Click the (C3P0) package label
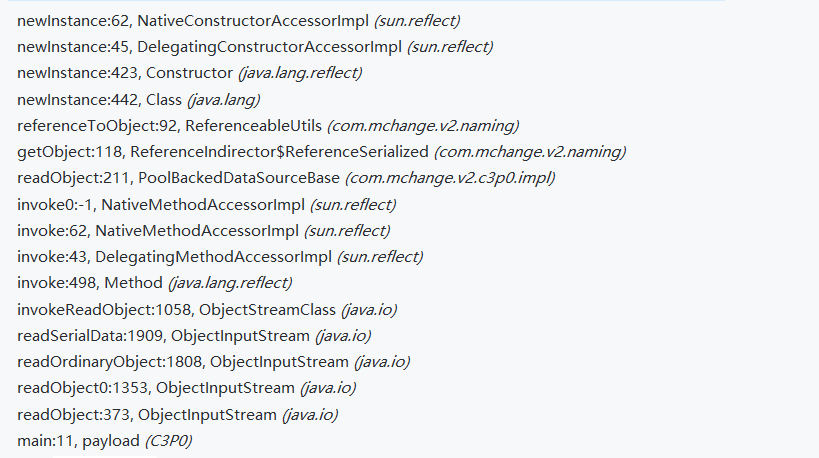This screenshot has height=458, width=819. click(168, 440)
